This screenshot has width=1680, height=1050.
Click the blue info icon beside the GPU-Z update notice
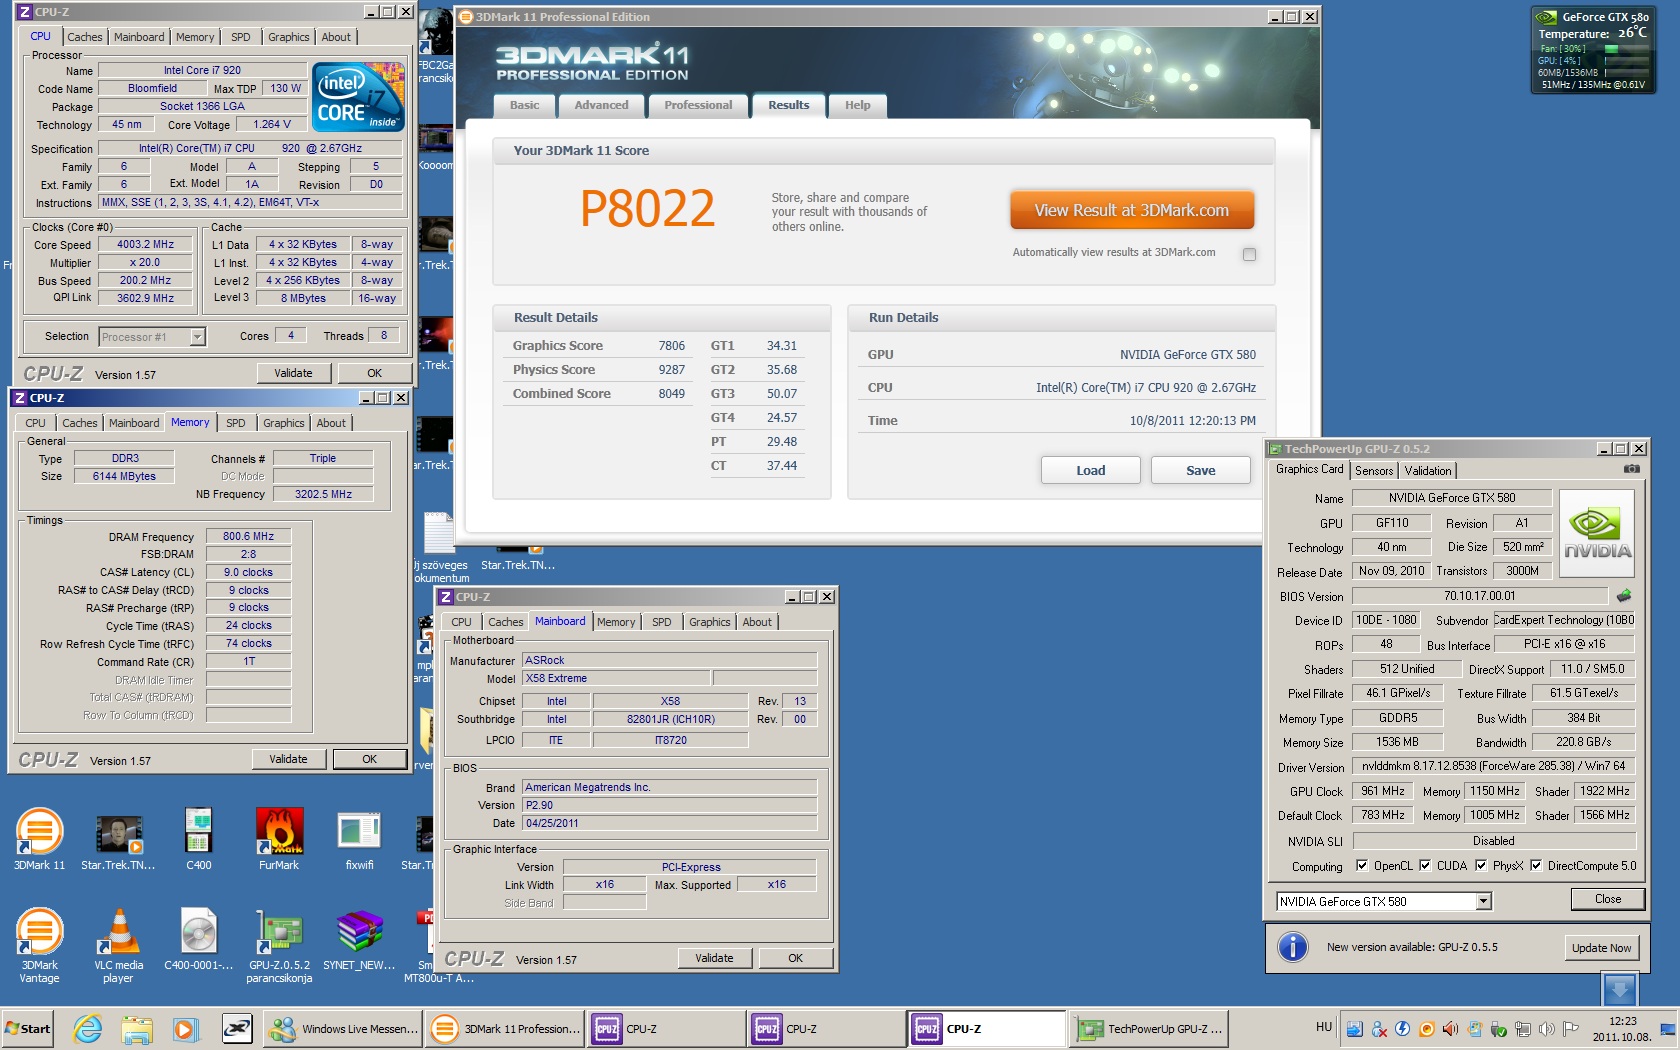pyautogui.click(x=1292, y=946)
